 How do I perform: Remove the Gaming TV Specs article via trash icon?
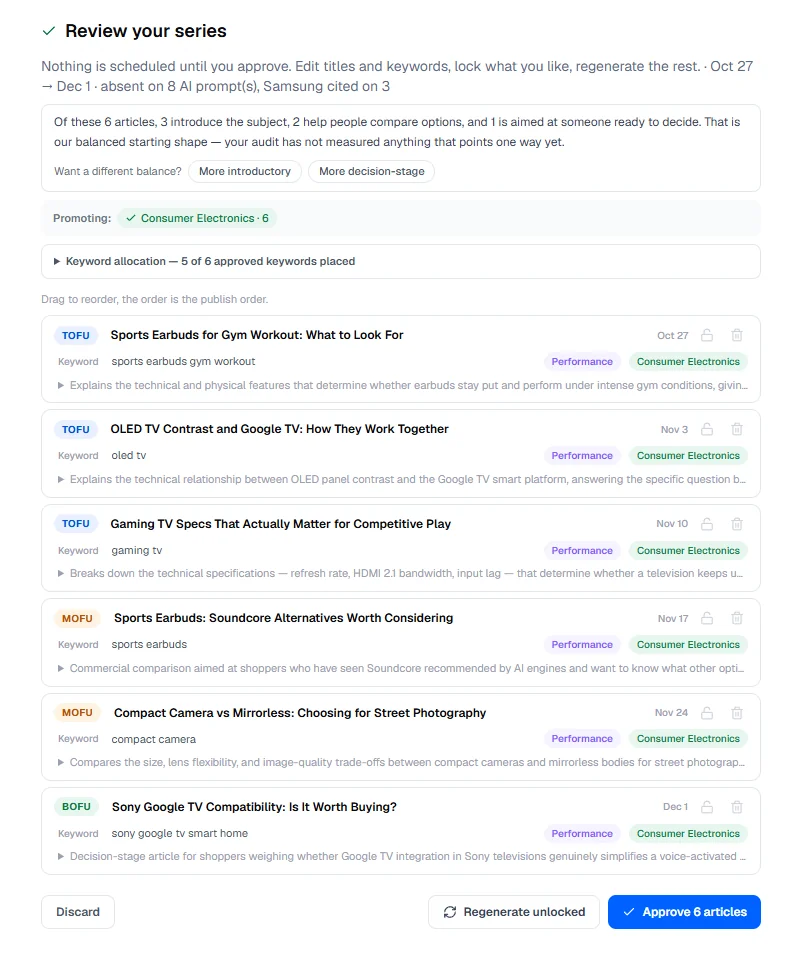click(736, 524)
